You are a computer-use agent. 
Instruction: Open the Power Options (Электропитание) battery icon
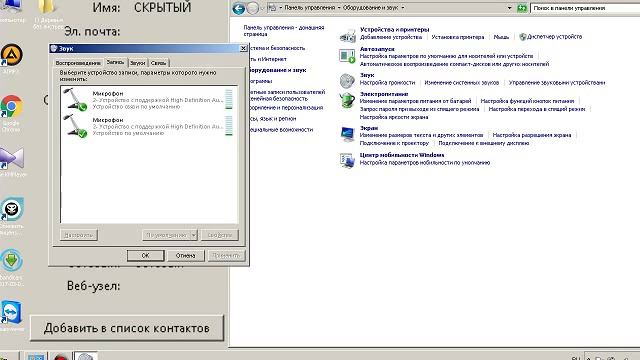tap(347, 100)
